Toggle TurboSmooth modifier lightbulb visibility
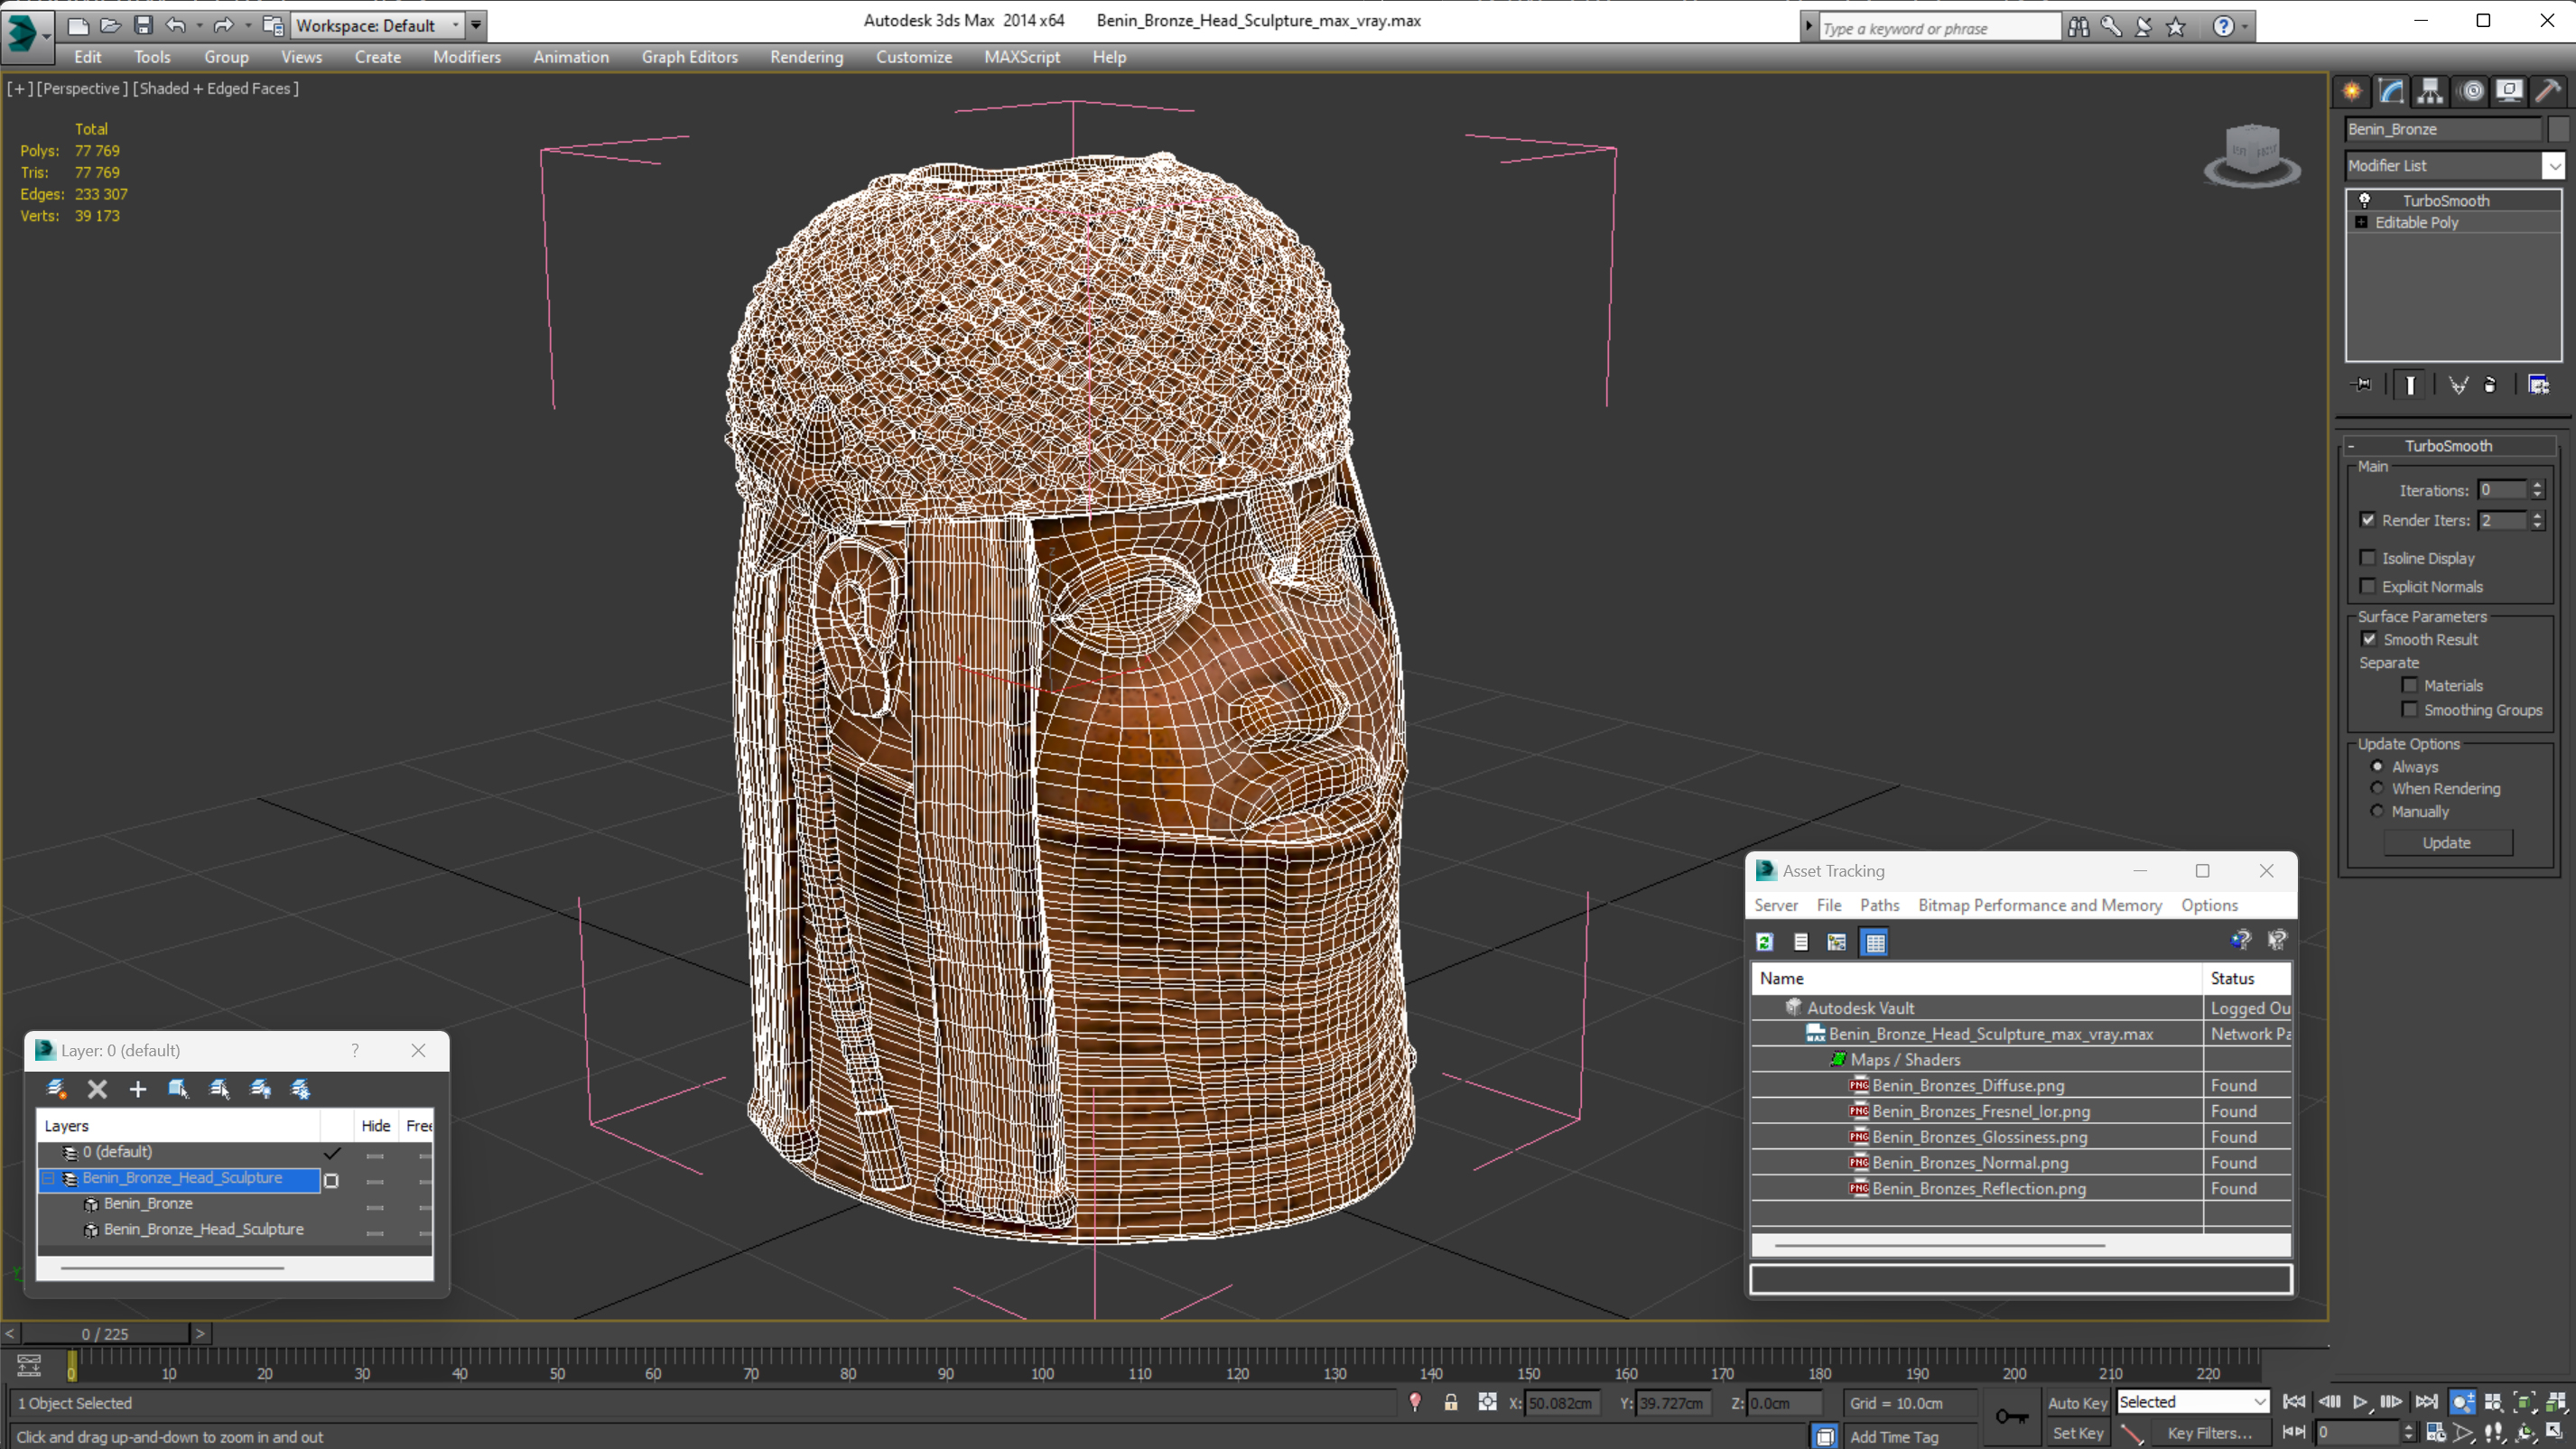This screenshot has height=1449, width=2576. [x=2365, y=200]
